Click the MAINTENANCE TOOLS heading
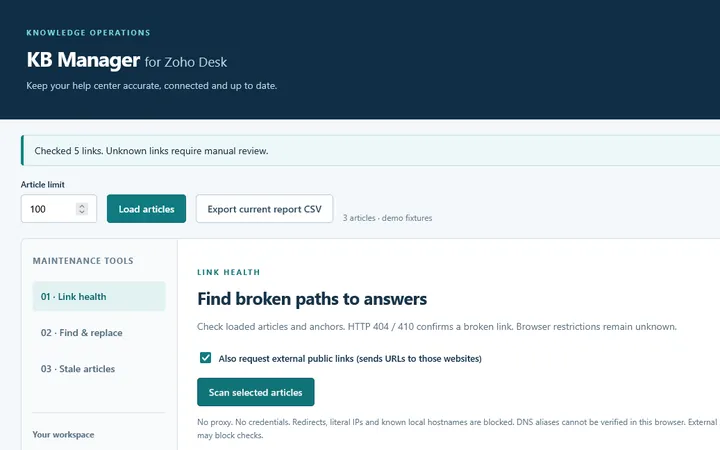Image resolution: width=720 pixels, height=450 pixels. coord(83,261)
